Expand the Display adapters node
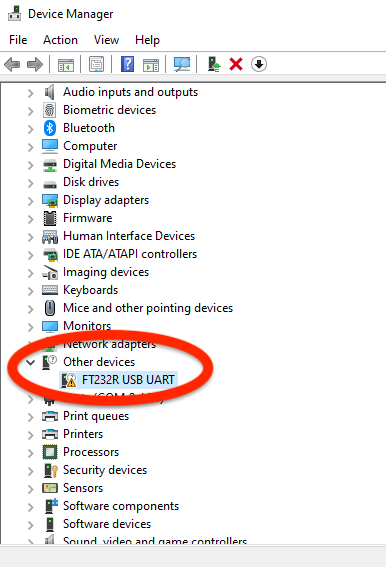 point(31,201)
